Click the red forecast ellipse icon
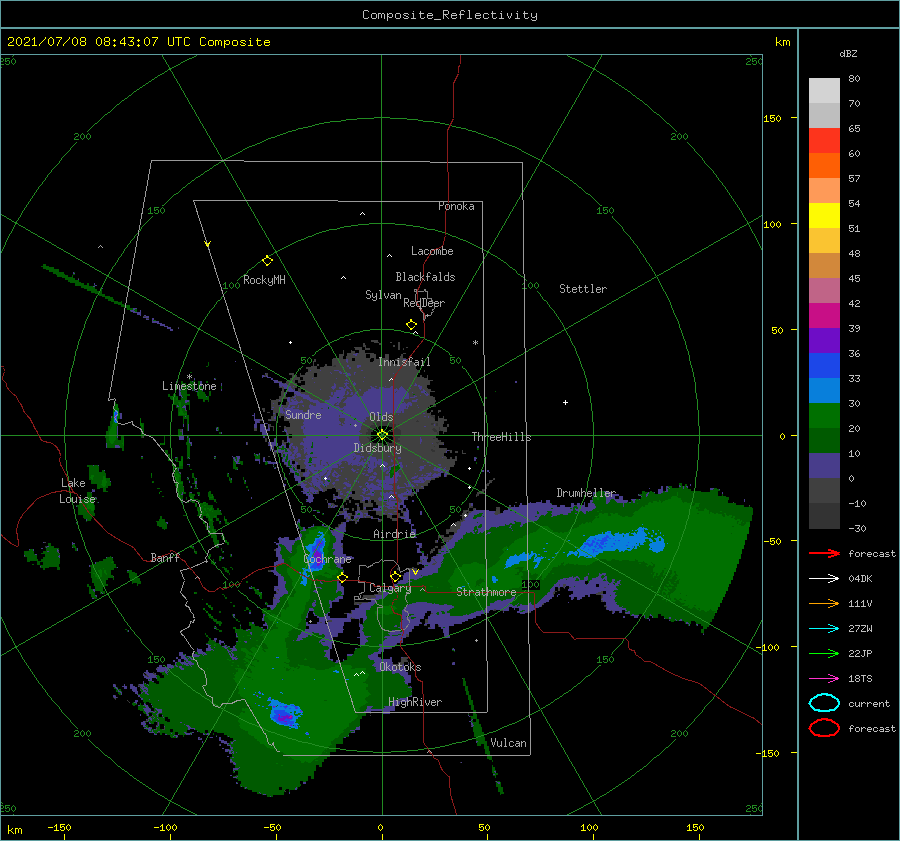 click(x=824, y=728)
